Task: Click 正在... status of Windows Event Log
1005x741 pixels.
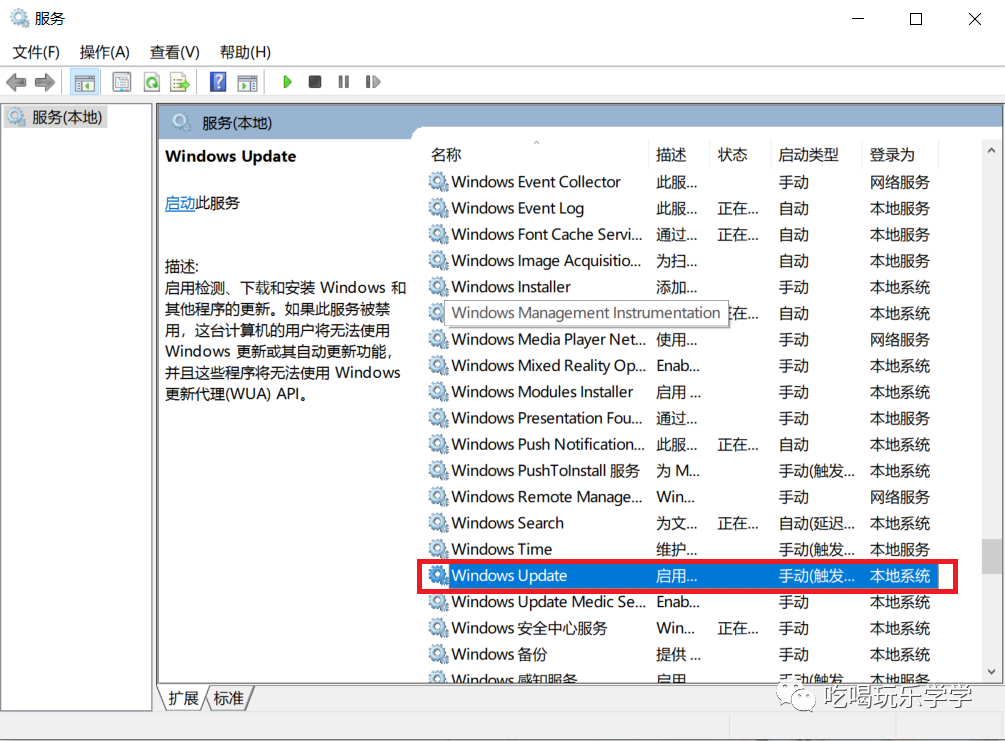Action: (738, 208)
